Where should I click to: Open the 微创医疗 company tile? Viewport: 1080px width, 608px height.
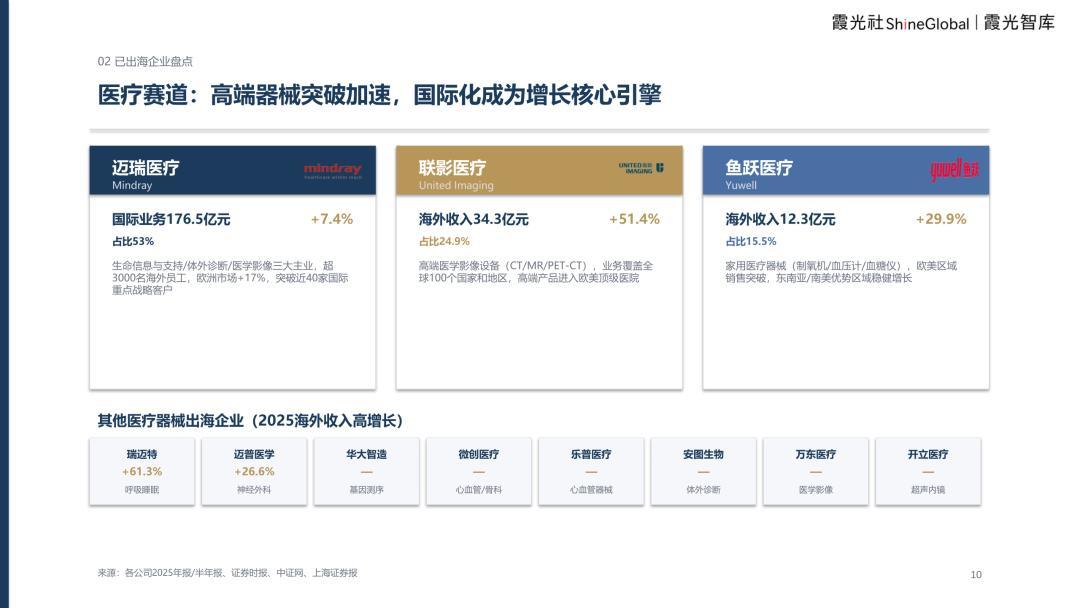479,472
